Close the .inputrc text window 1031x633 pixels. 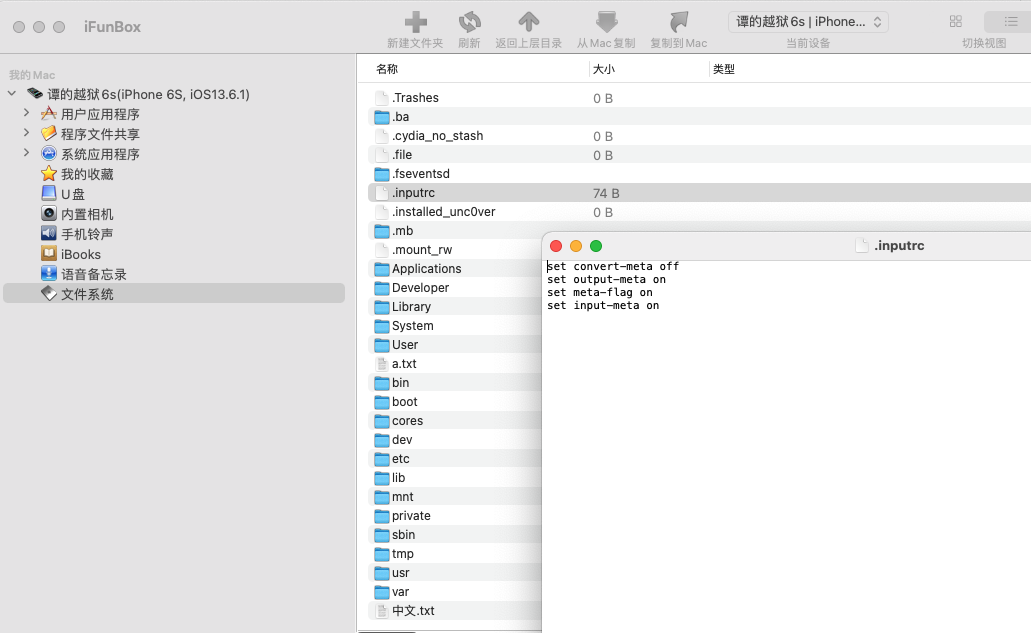[556, 246]
